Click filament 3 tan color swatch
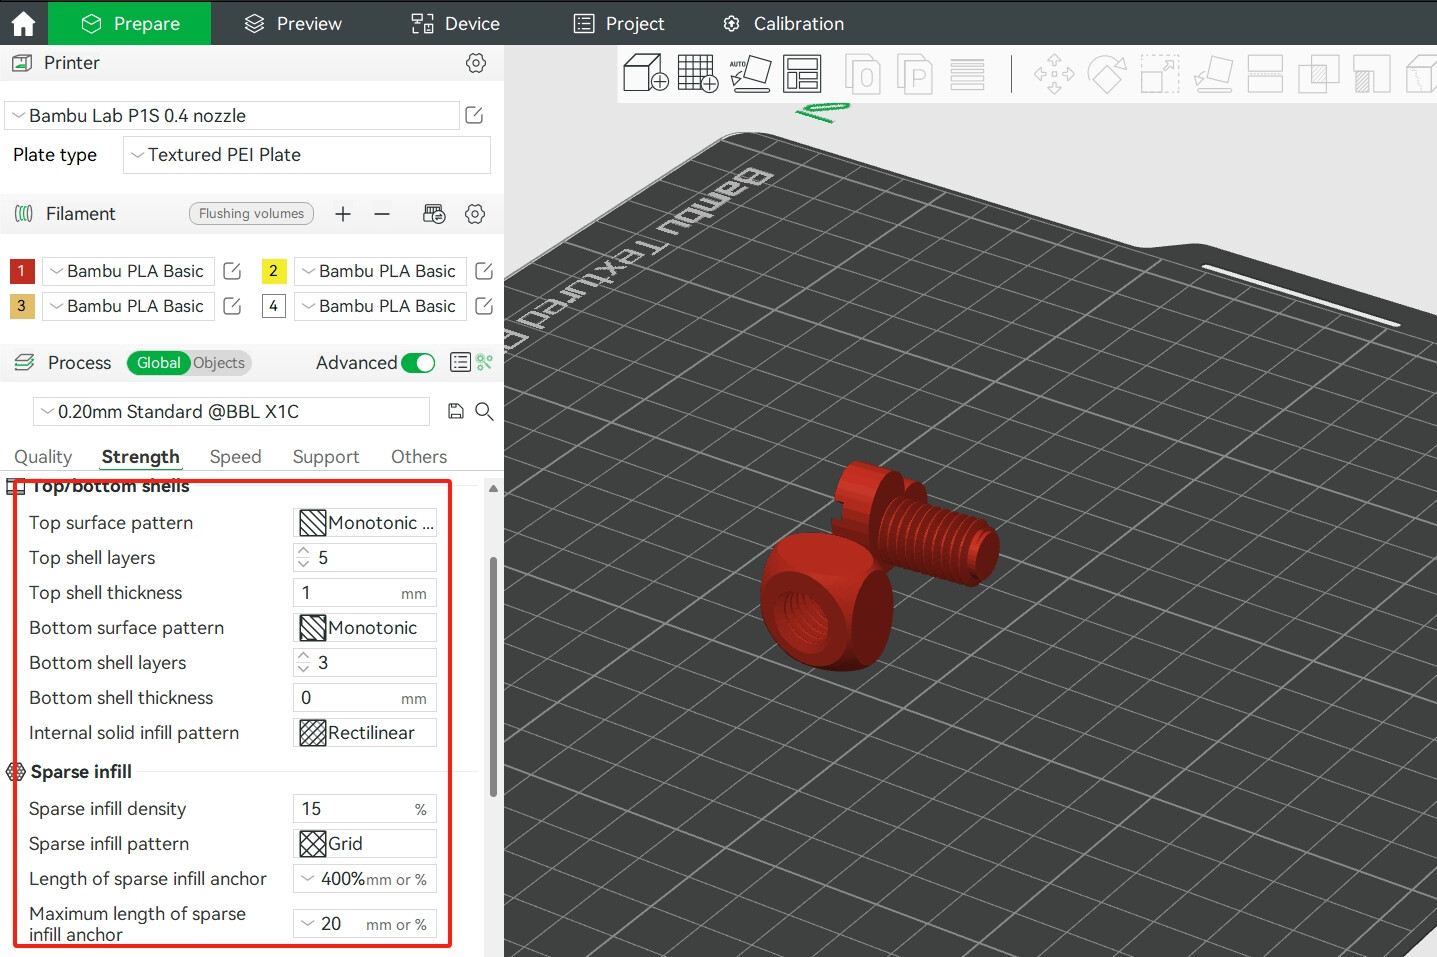This screenshot has height=957, width=1437. coord(22,306)
